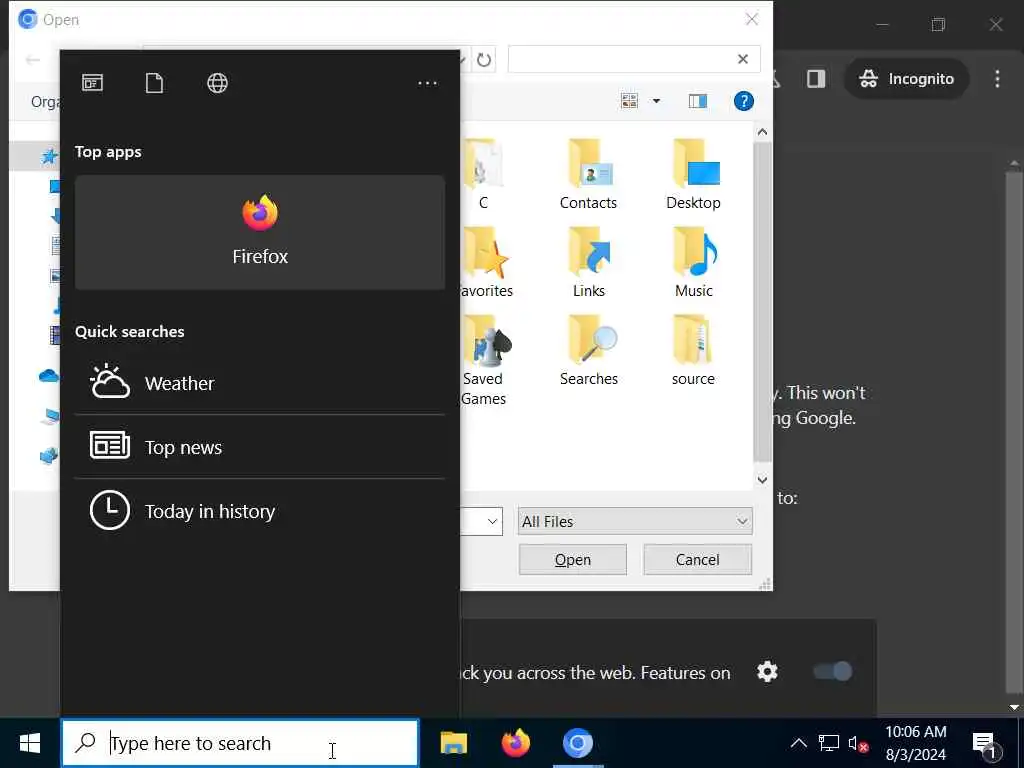Open the search panel more options ellipsis
Screen dimensions: 1024x768
pos(427,83)
